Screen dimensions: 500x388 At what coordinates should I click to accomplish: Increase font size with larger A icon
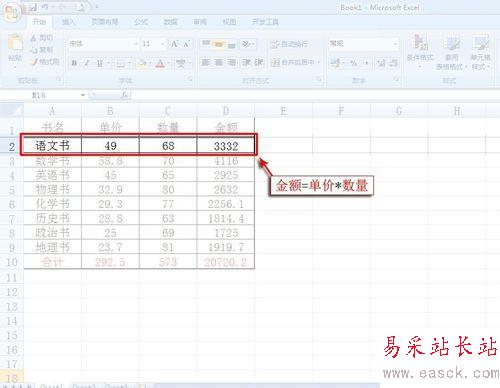pos(174,44)
